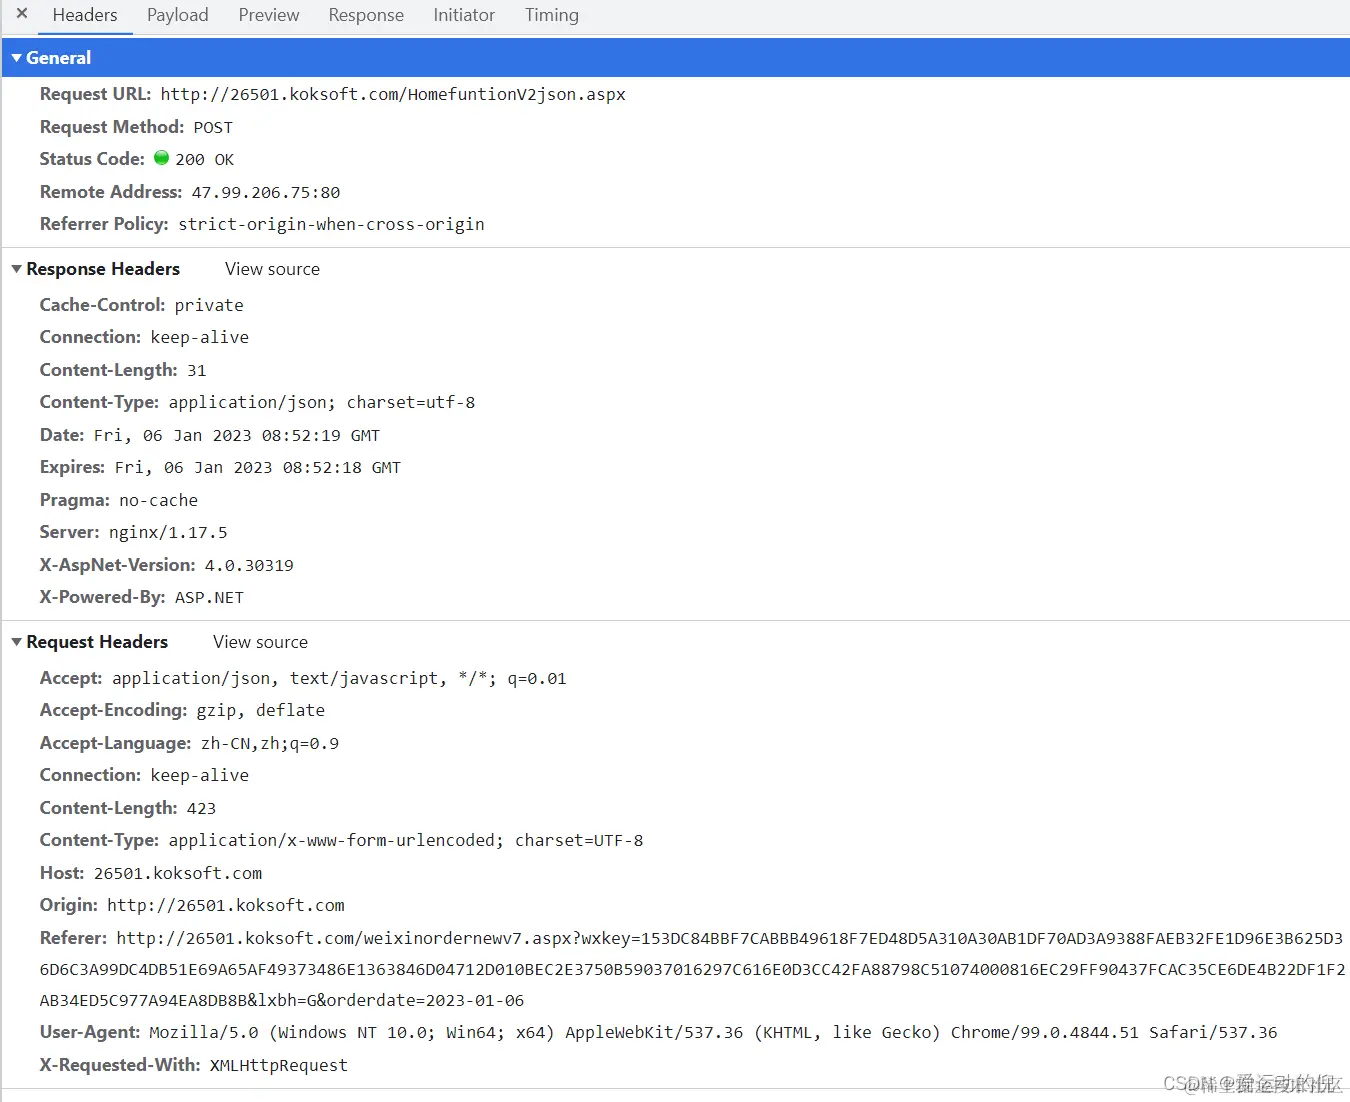
Task: Open the Preview tab
Action: (x=269, y=15)
